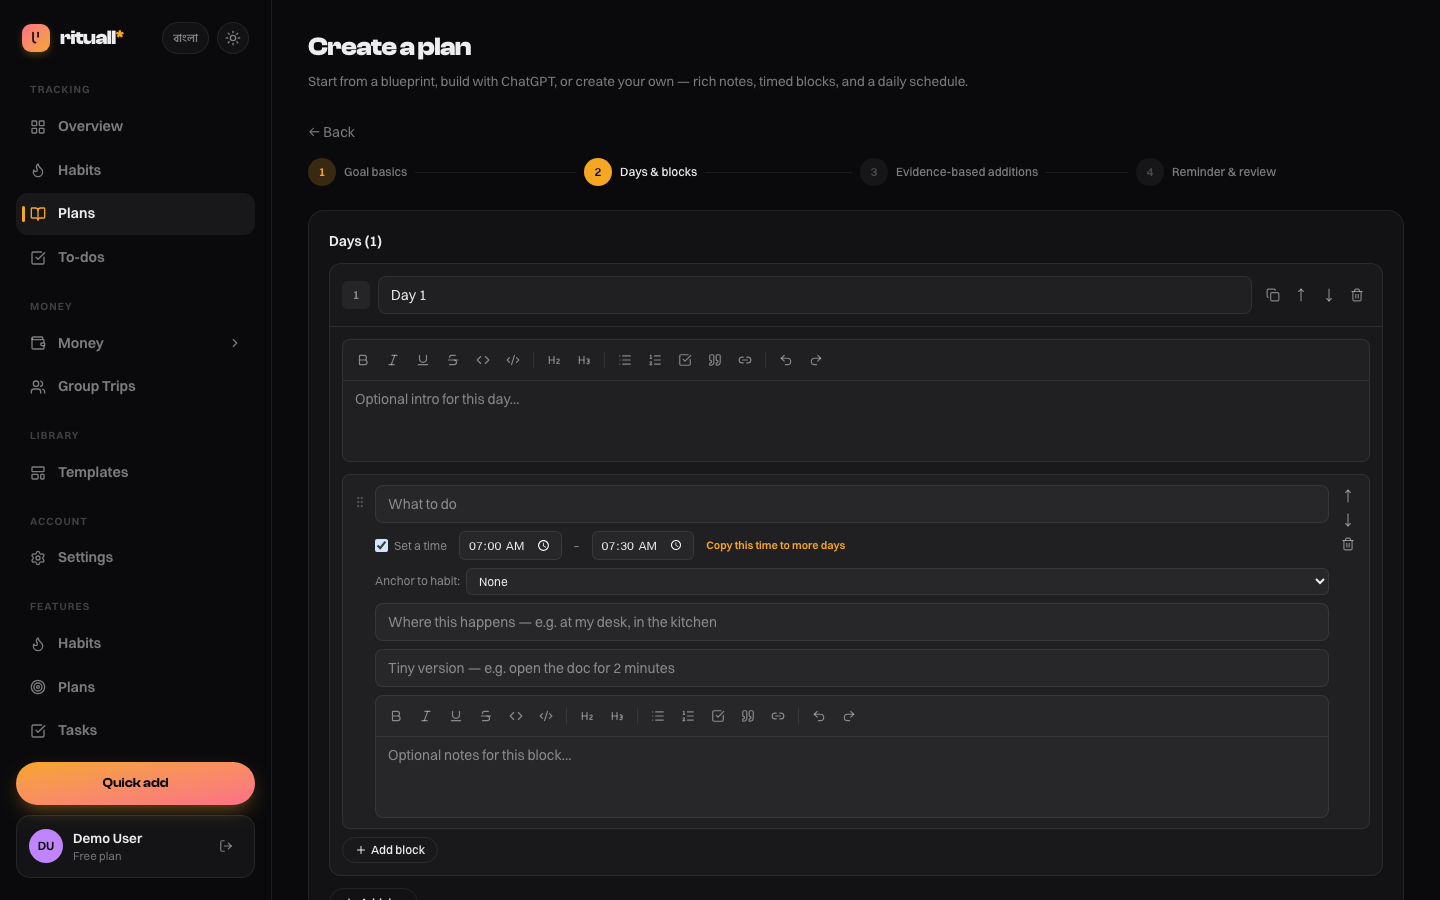Screen dimensions: 1440x900
Task: Uncheck the Set a time checkbox
Action: point(381,546)
